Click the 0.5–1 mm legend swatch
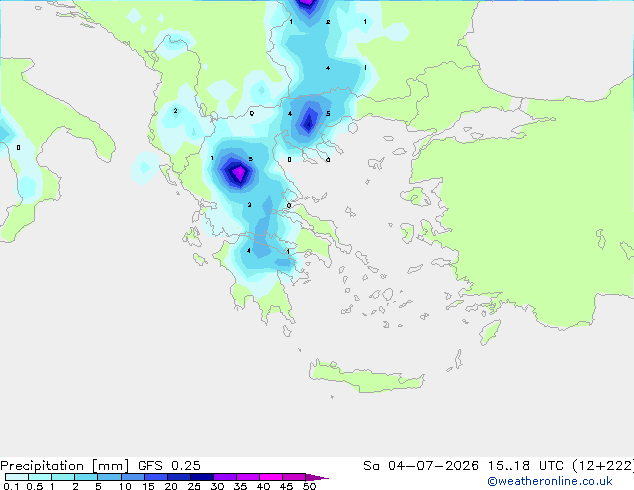 coord(40,477)
